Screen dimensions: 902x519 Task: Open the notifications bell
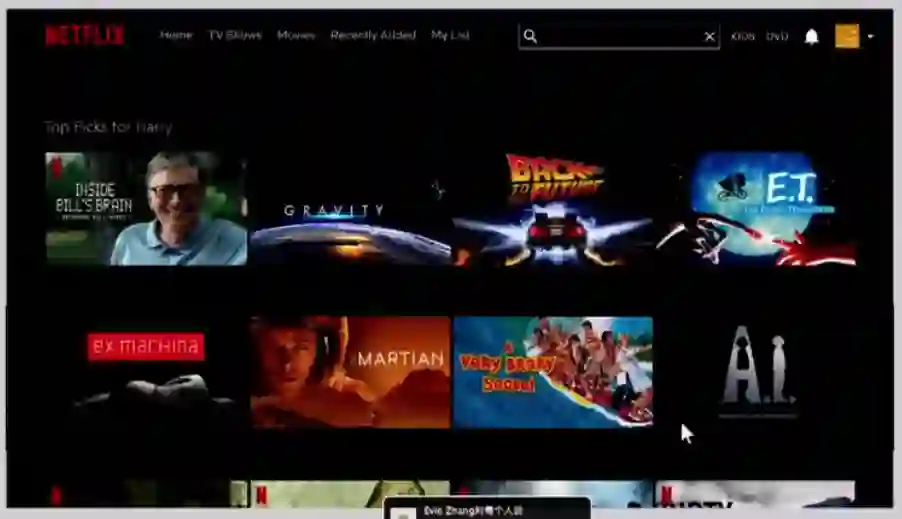click(811, 36)
